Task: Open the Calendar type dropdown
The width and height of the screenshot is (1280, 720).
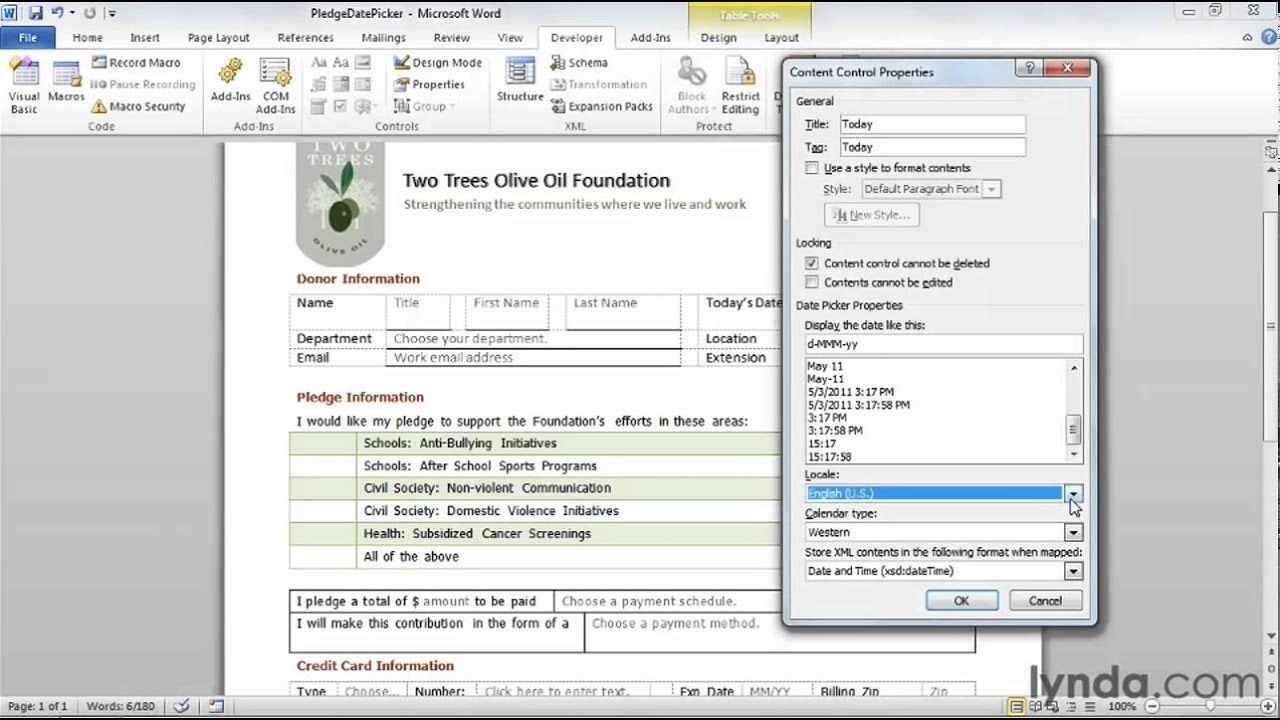Action: [x=1073, y=532]
